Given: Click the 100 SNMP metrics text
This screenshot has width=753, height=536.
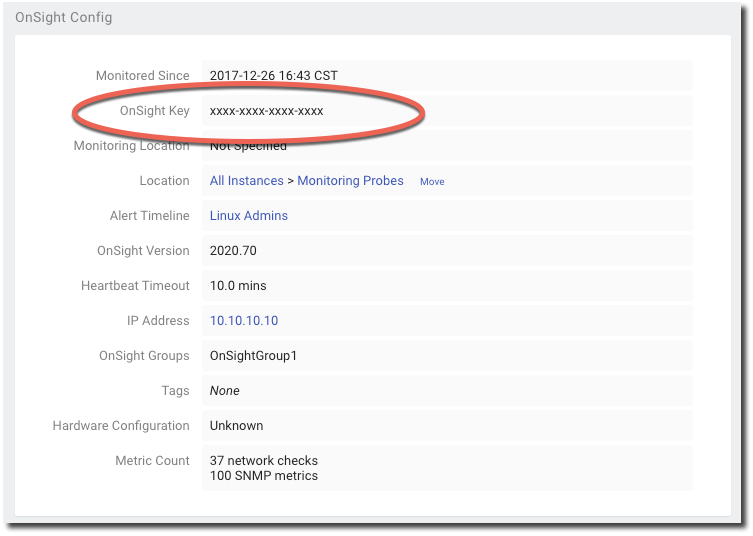Looking at the screenshot, I should [263, 476].
